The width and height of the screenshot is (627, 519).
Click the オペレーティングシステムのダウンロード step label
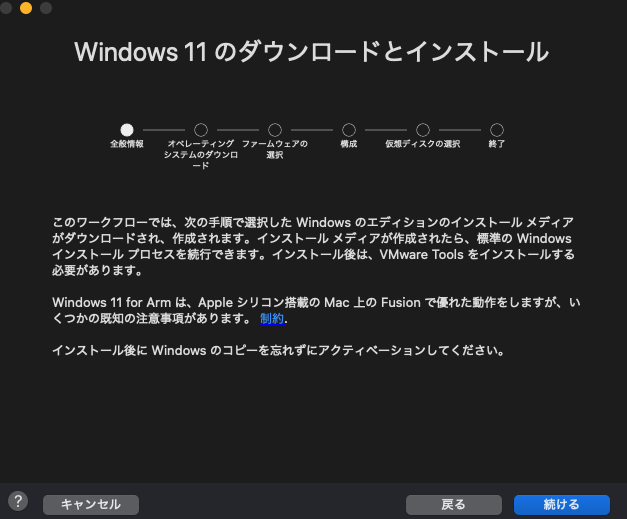click(x=201, y=155)
